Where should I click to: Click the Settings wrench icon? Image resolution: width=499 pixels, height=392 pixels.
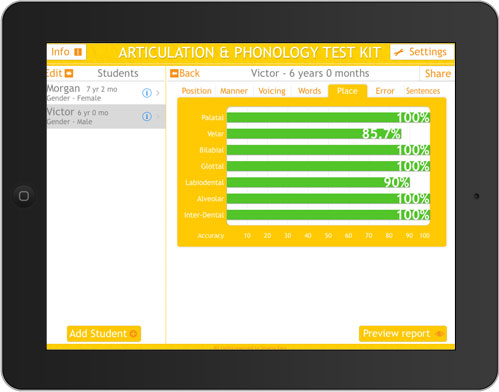[x=399, y=52]
